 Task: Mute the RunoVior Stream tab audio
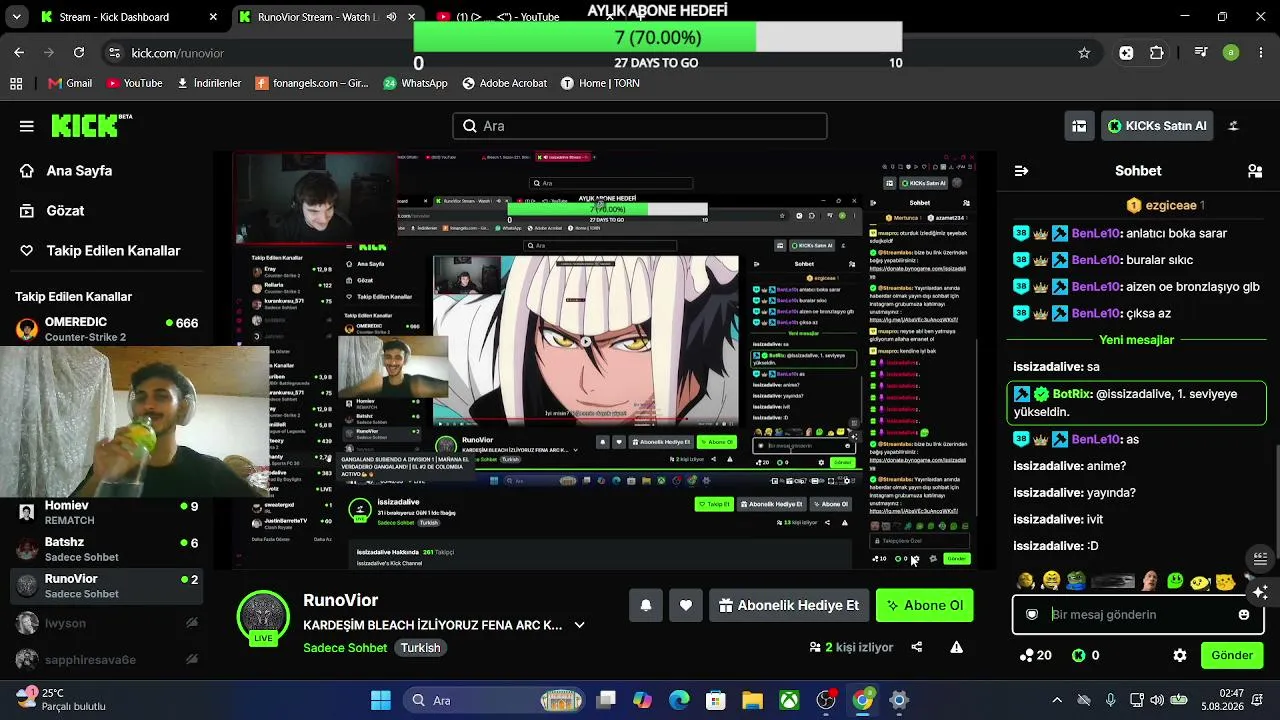click(391, 17)
